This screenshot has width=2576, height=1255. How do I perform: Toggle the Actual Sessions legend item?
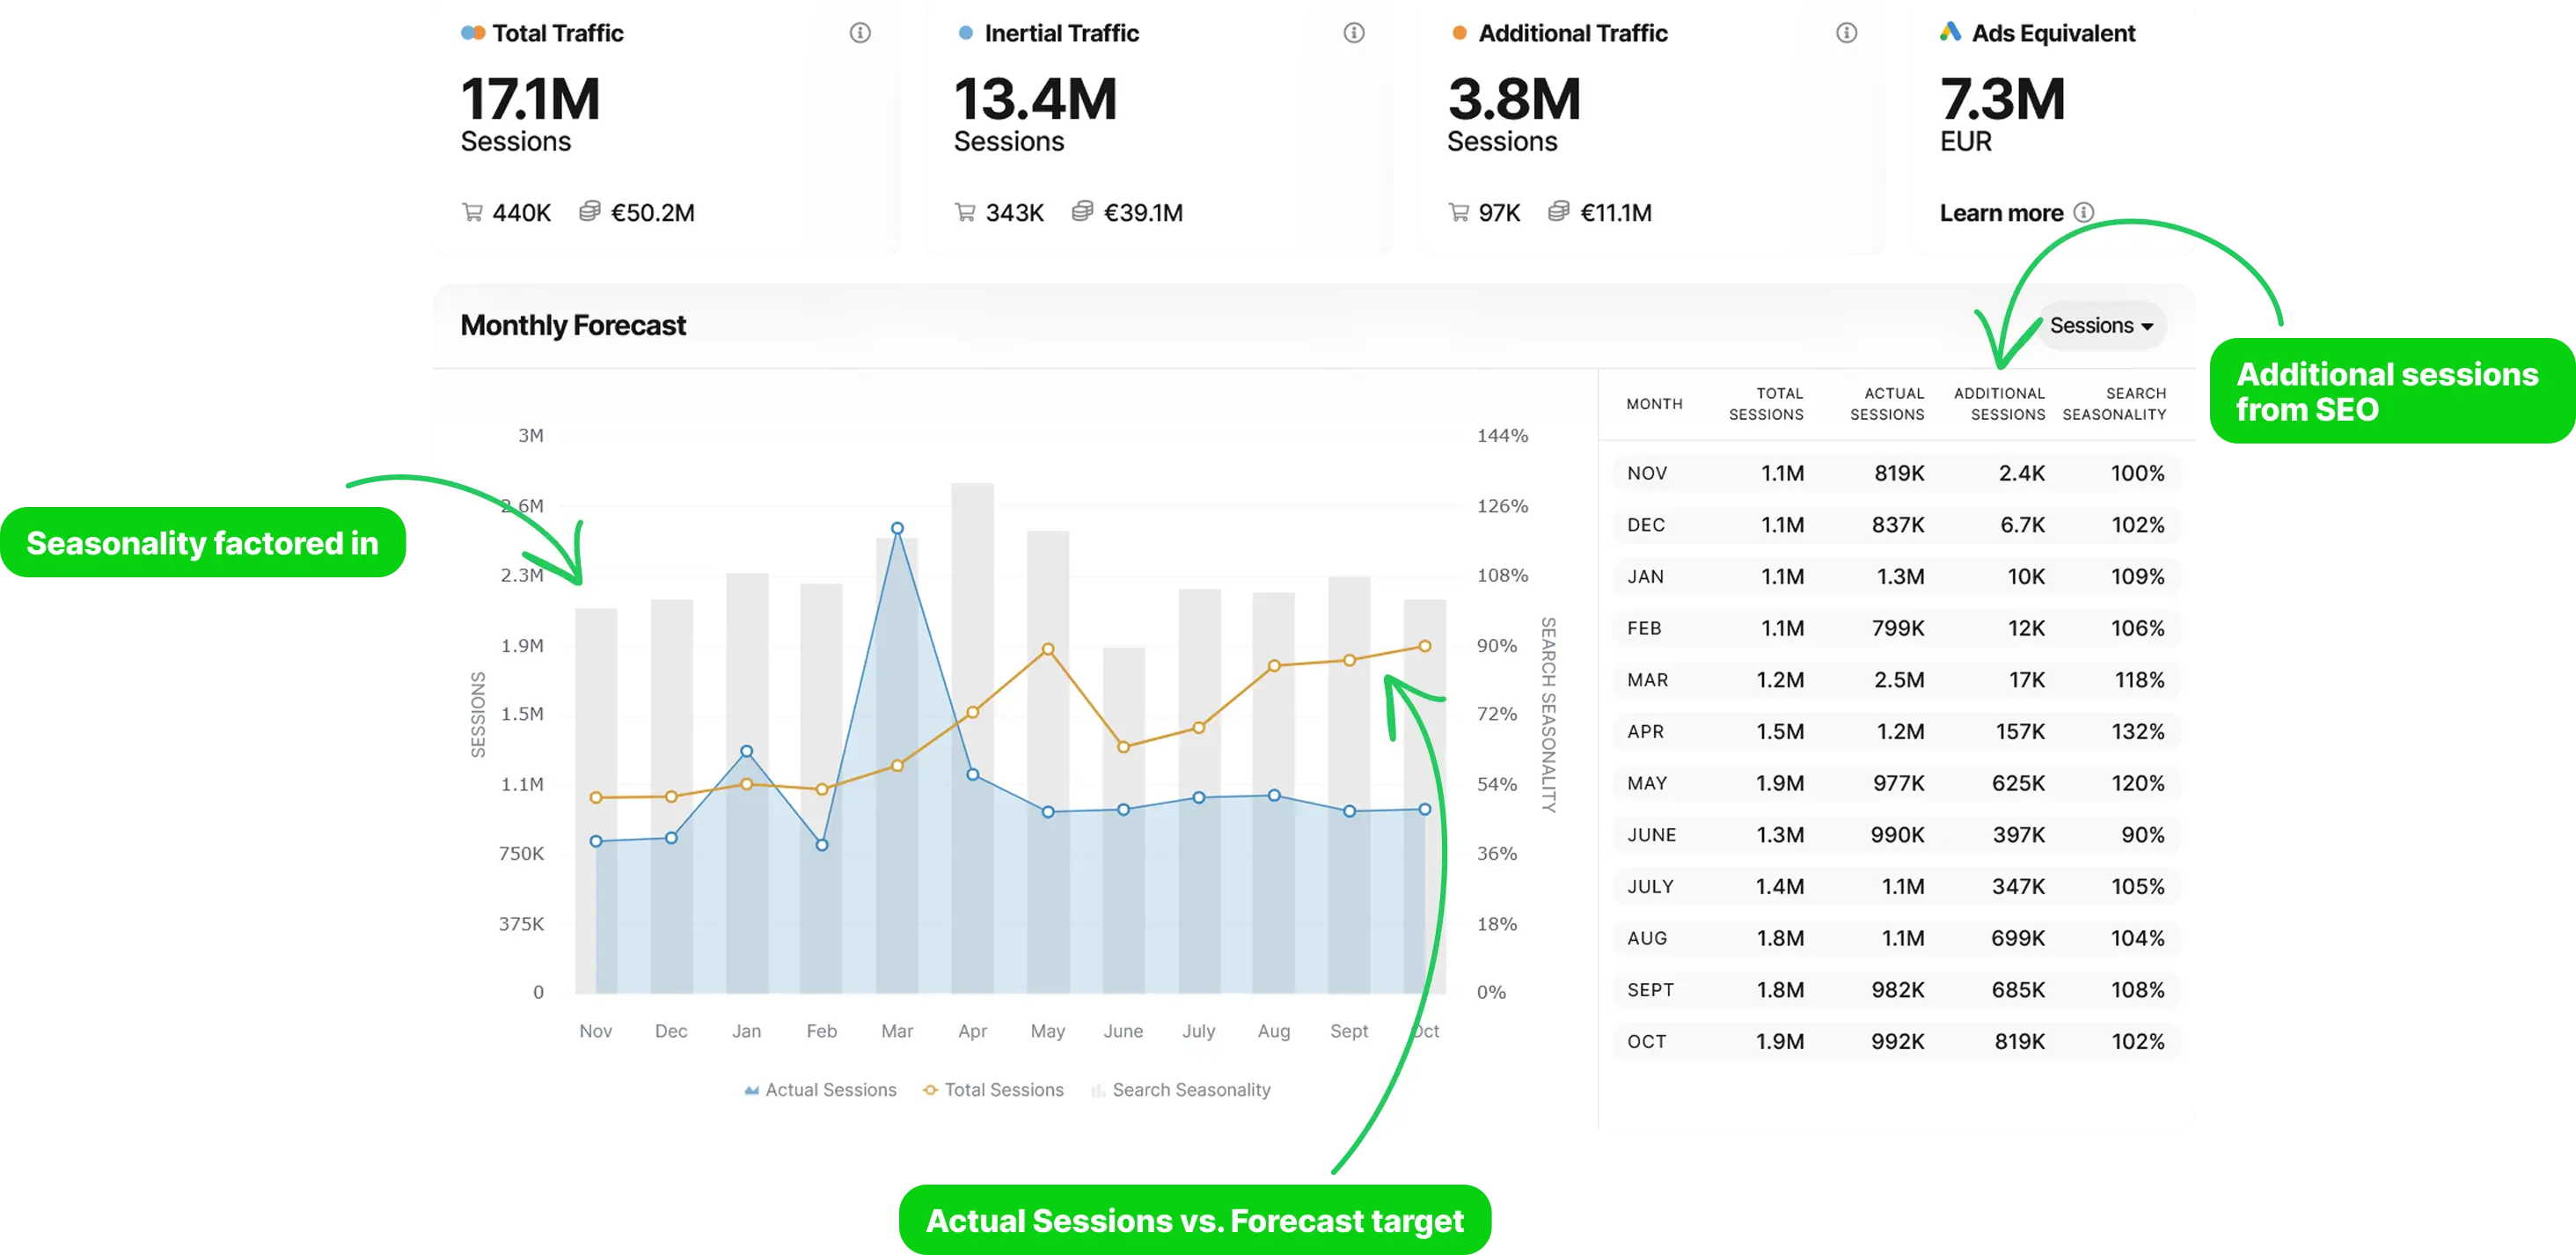coord(822,1089)
